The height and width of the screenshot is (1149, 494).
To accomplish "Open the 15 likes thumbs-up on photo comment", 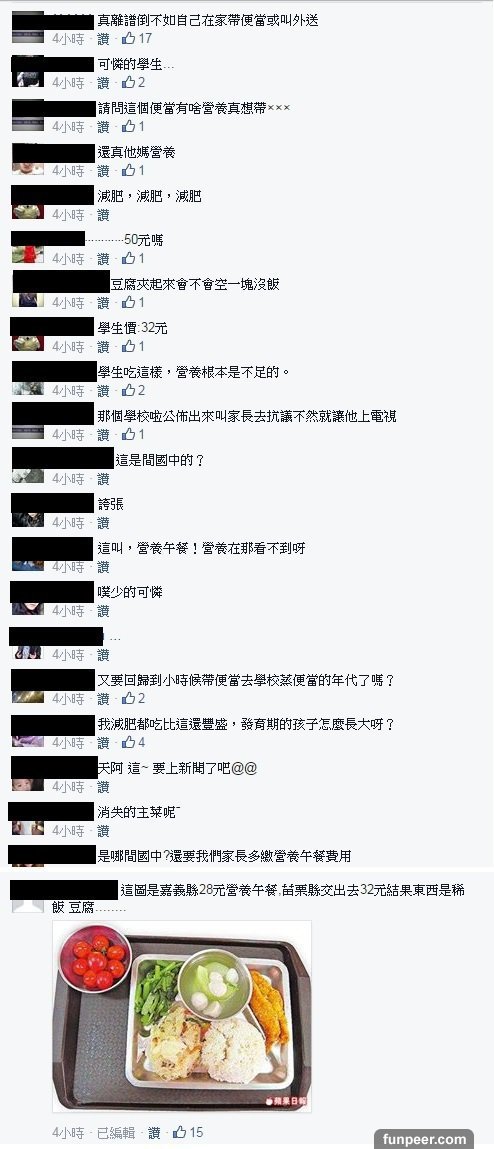I will tap(188, 1132).
